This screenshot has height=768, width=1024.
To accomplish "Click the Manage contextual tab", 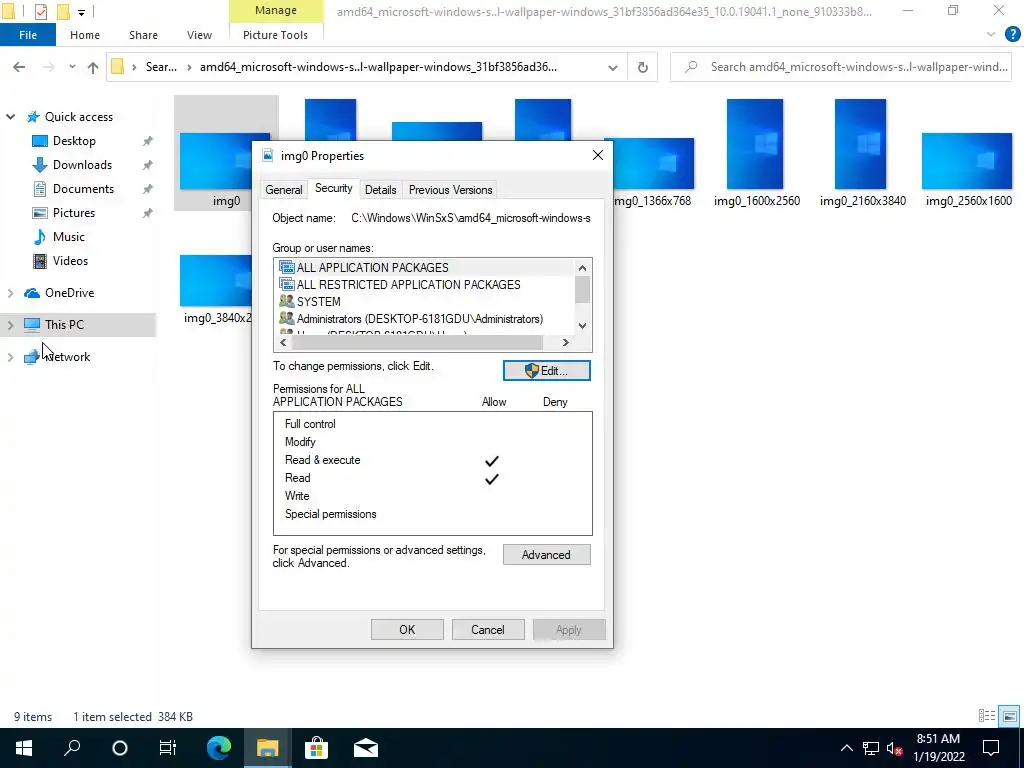I will (x=276, y=10).
